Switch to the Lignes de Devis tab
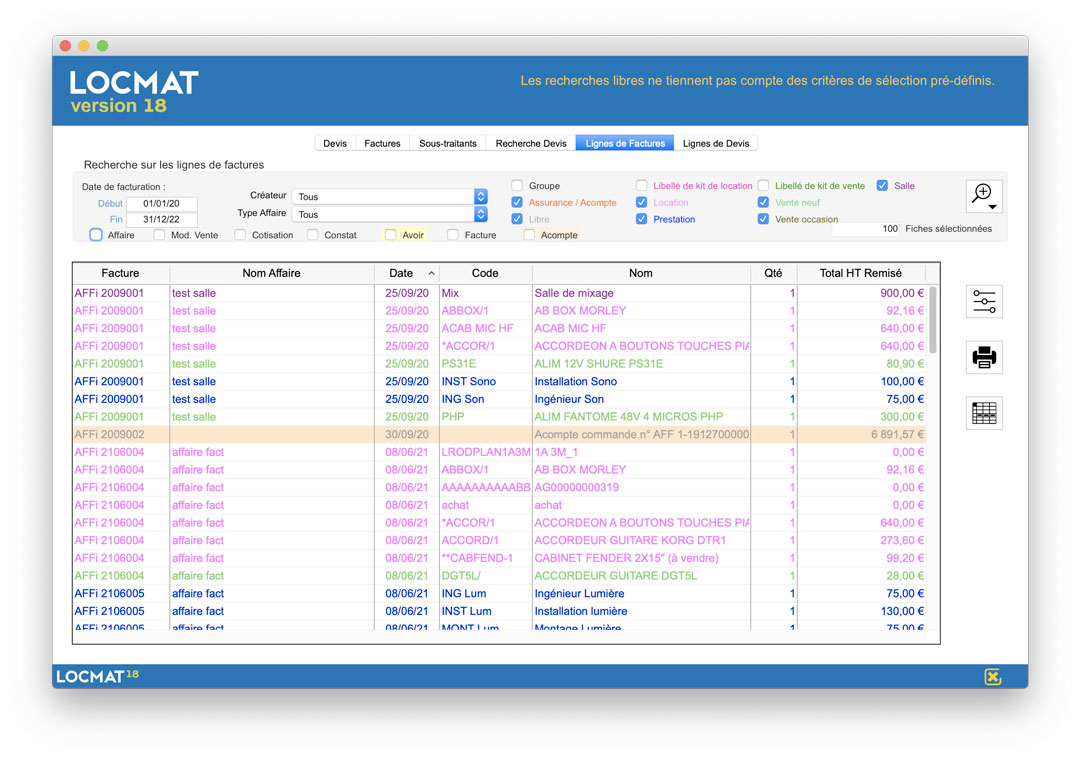This screenshot has width=1080, height=757. pyautogui.click(x=716, y=143)
